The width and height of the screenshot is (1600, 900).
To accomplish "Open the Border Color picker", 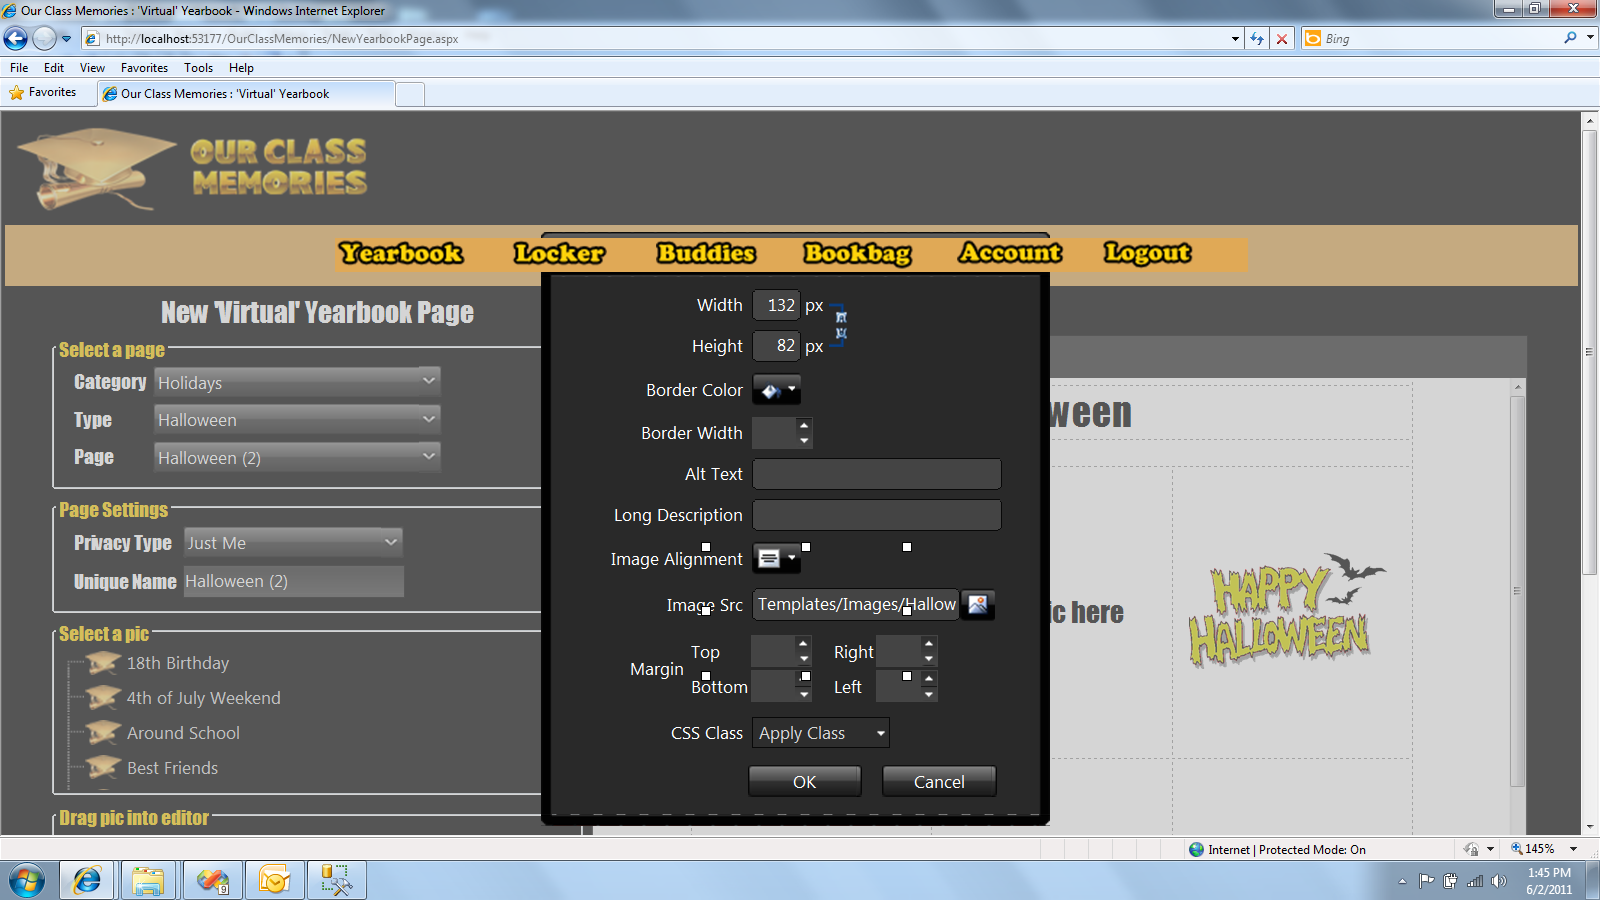I will point(777,390).
